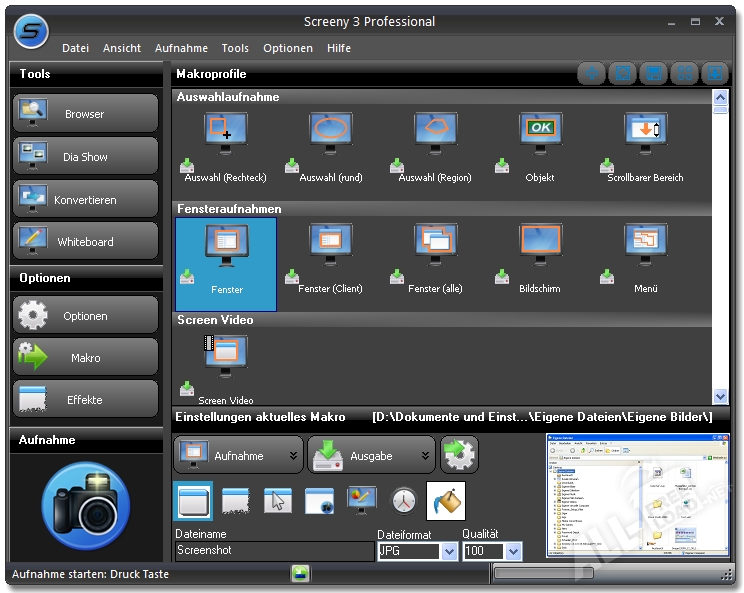
Task: Open the Qualität dropdown showing 100
Action: click(513, 552)
